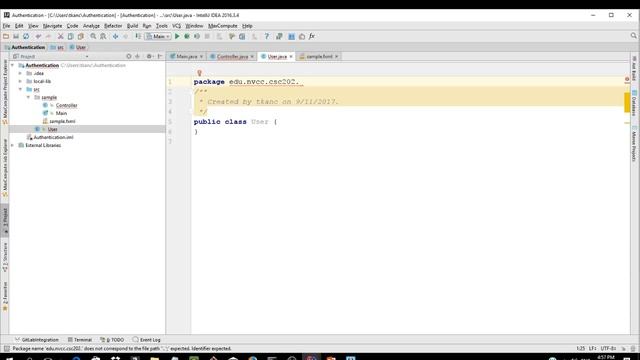Open the Navigate menu
This screenshot has height=360, width=640.
click(x=52, y=26)
